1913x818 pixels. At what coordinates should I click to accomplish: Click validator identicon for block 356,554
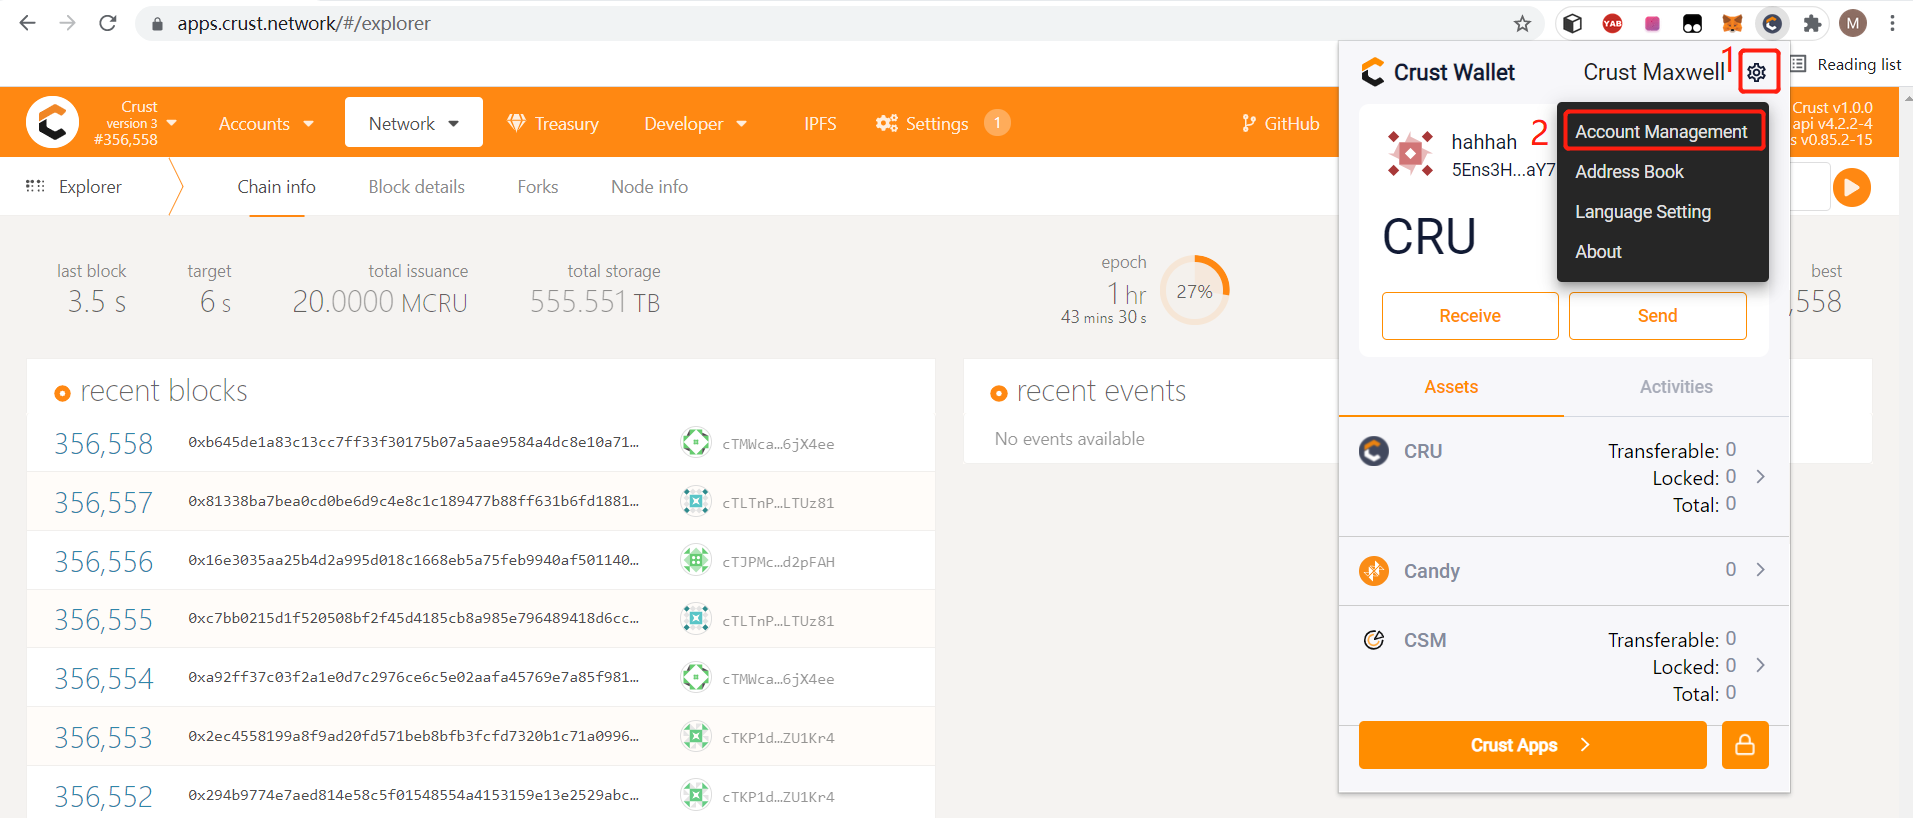(695, 678)
